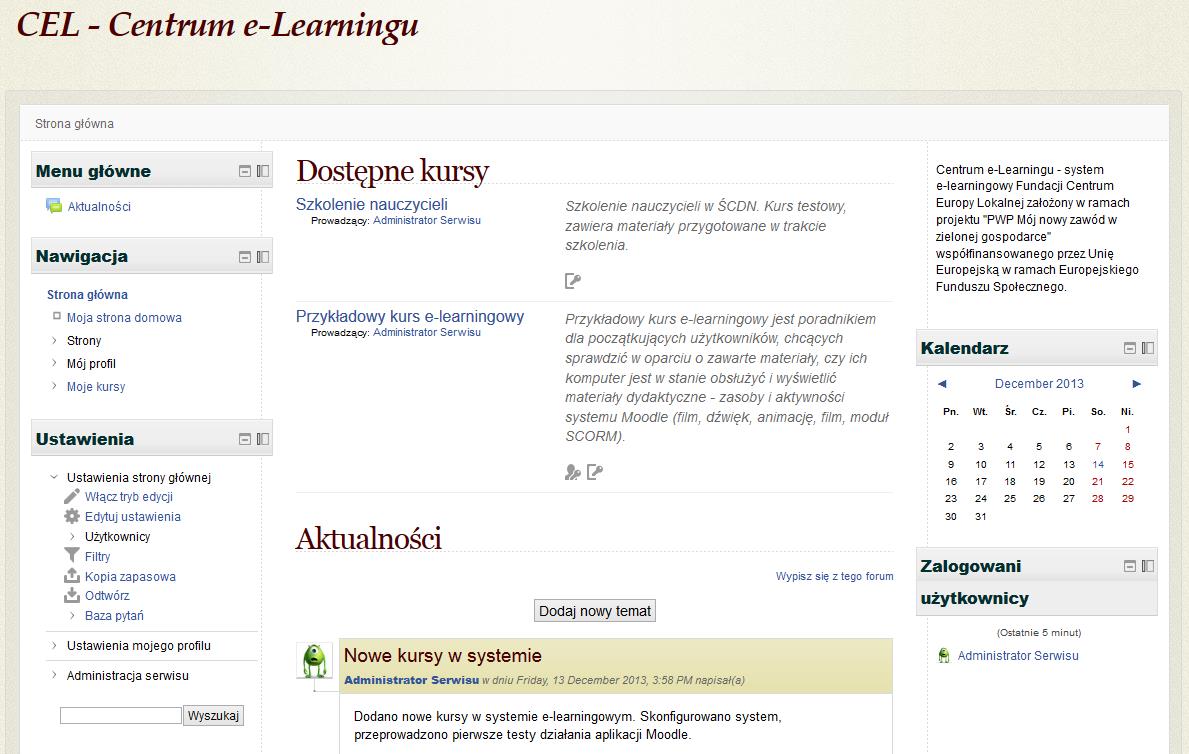Collapse the Ustawienia block

[245, 439]
